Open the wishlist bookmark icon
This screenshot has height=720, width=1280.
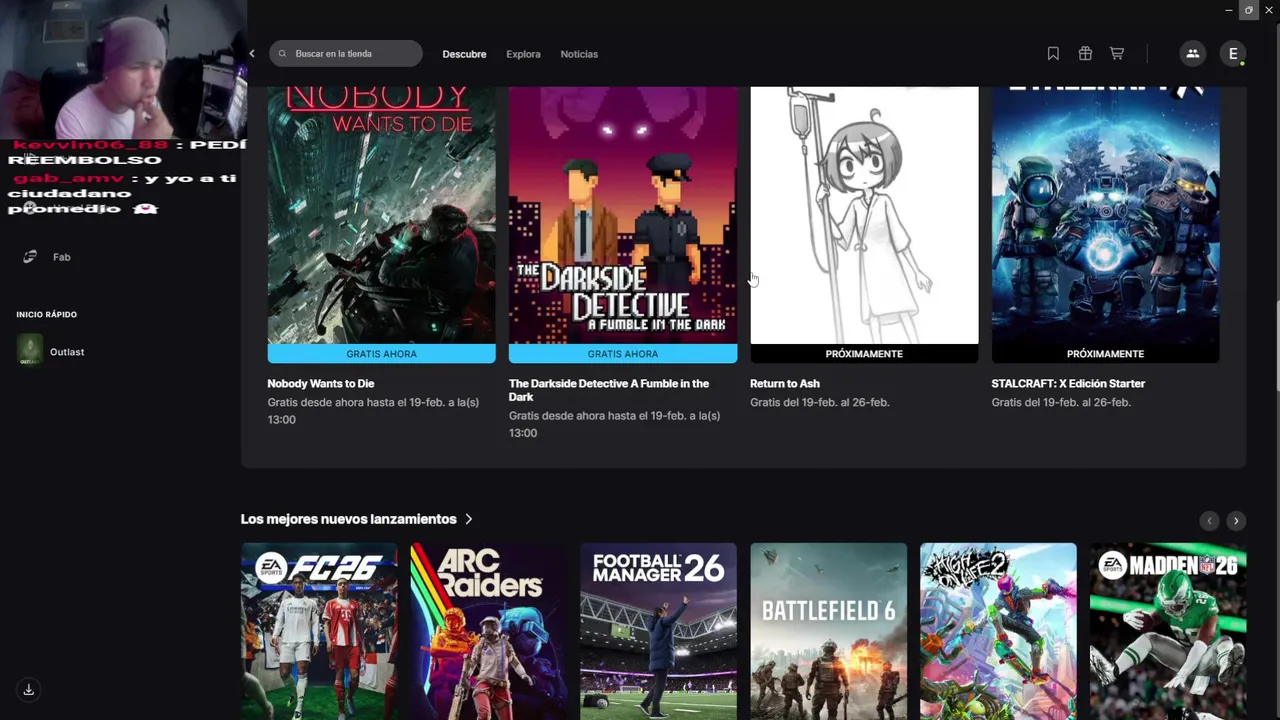click(1053, 54)
